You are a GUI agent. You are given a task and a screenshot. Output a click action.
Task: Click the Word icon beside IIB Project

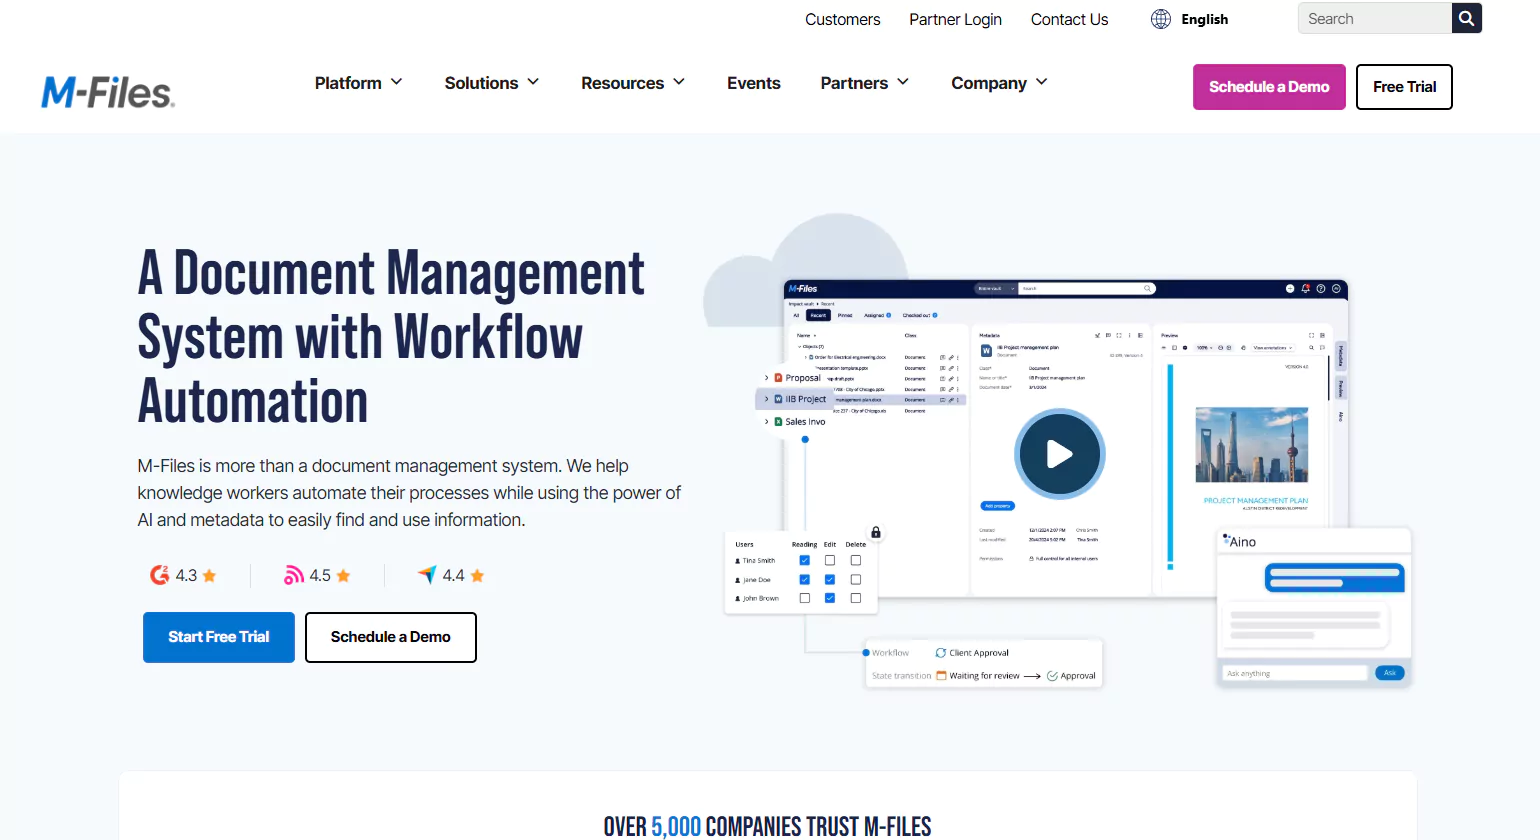point(778,399)
